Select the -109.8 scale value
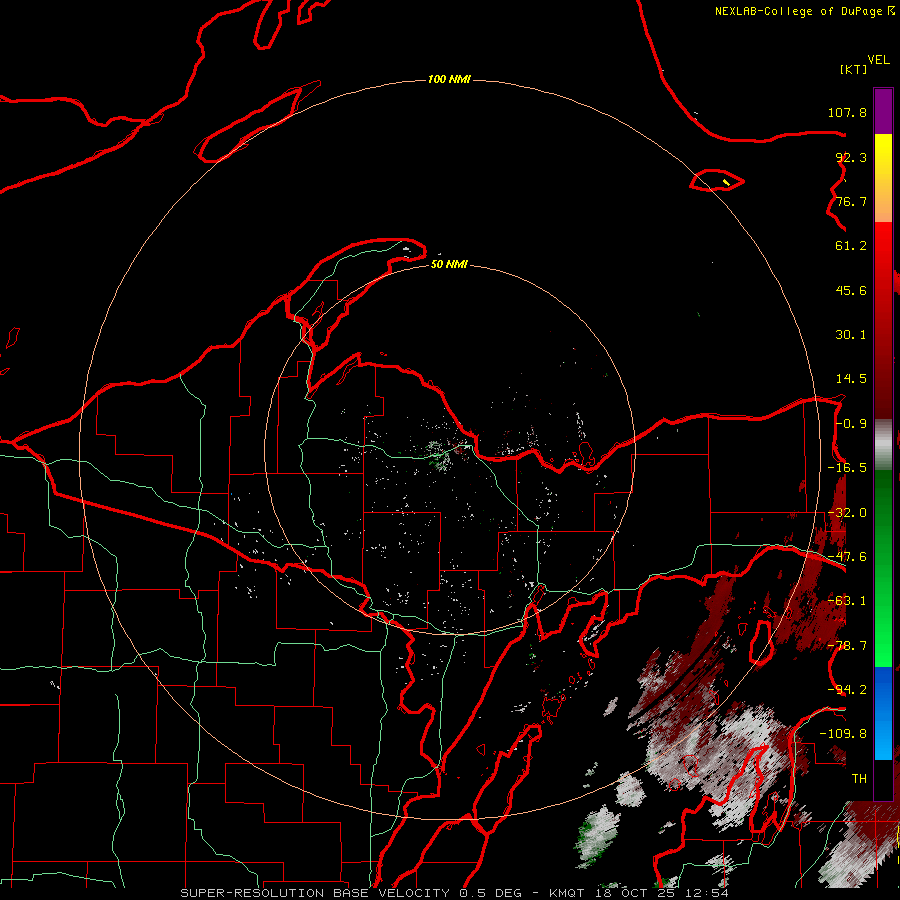Screen dimensions: 900x900 coord(843,734)
